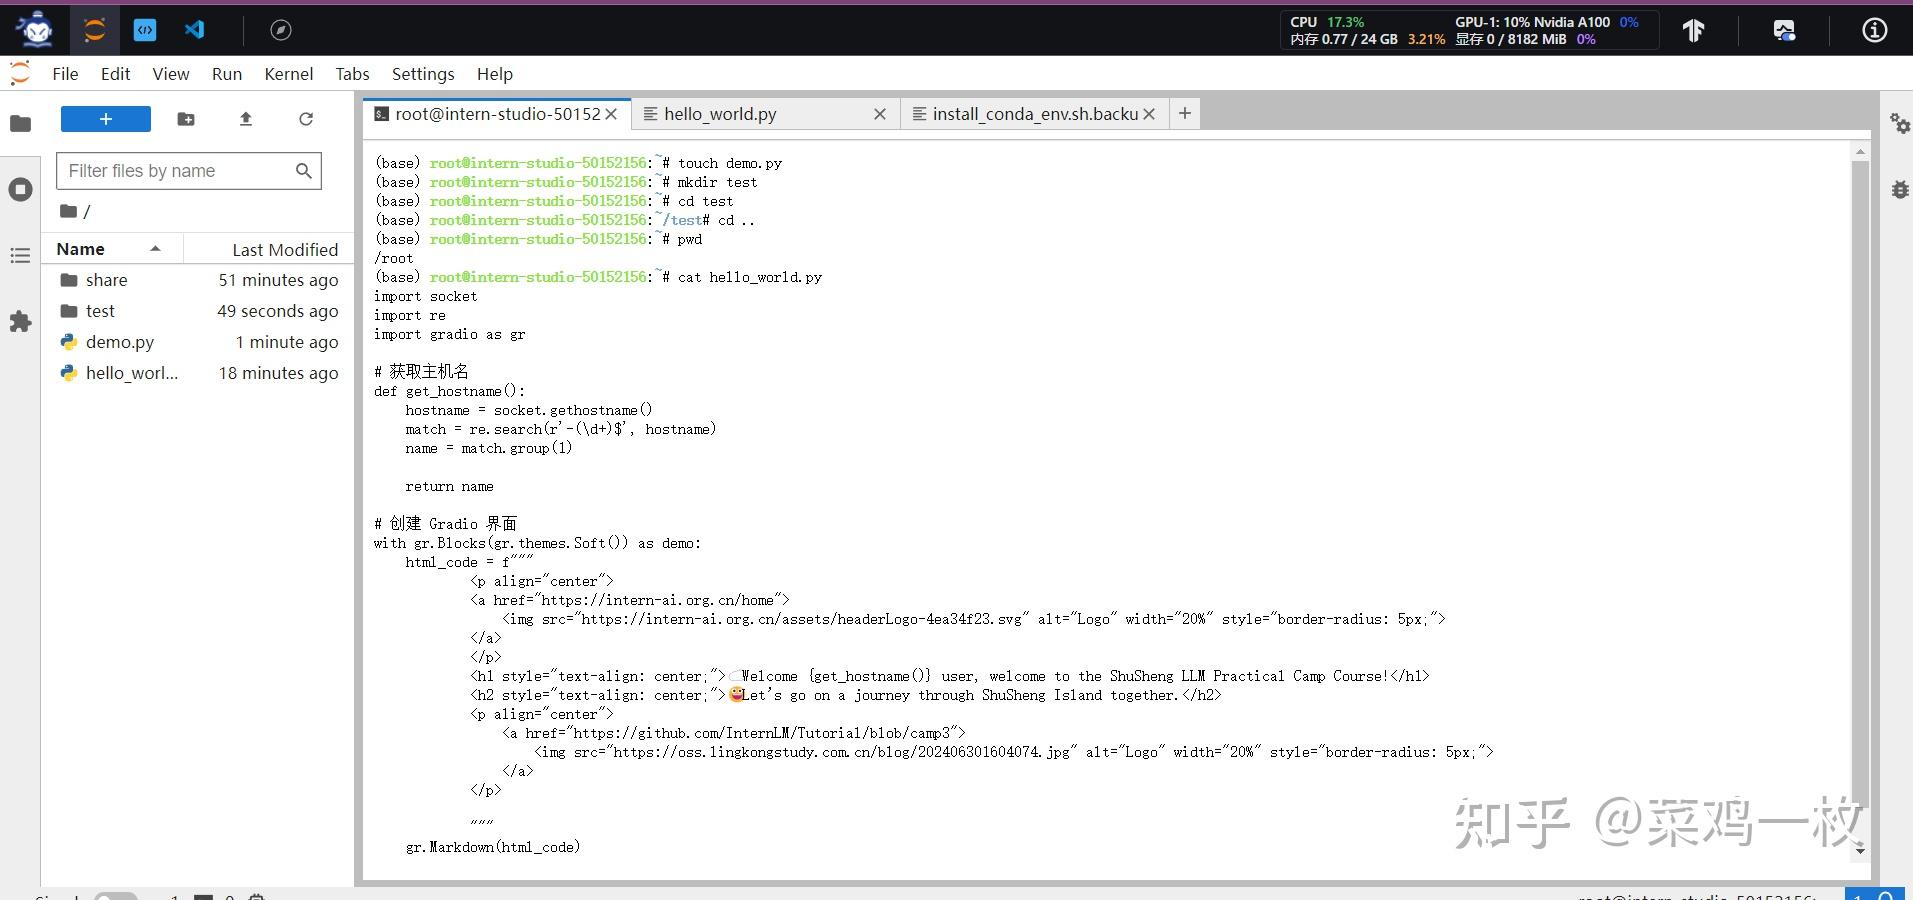Click the InternStudio mascot logo

(37, 29)
